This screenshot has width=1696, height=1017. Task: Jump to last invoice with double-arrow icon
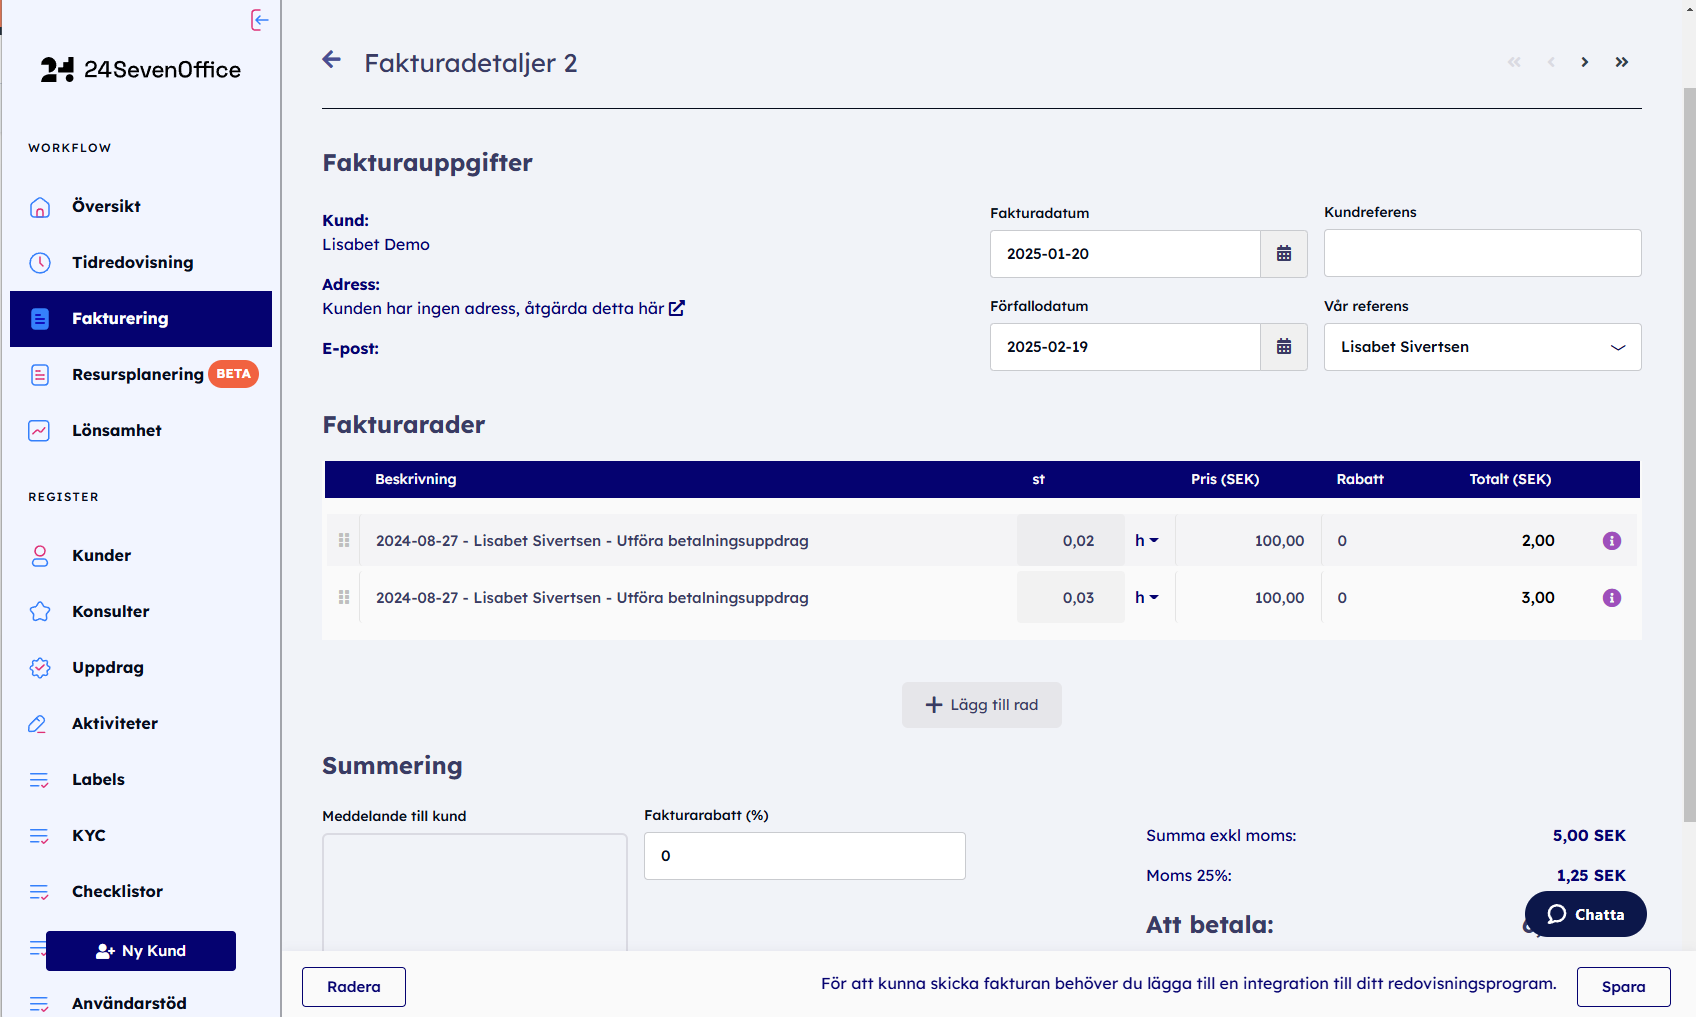[1621, 62]
